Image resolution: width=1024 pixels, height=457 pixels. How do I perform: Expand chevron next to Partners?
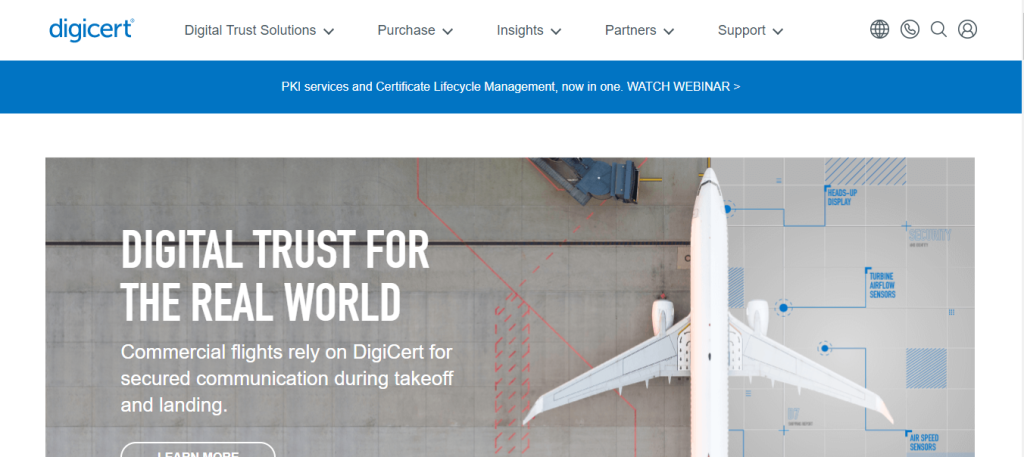[x=669, y=31]
